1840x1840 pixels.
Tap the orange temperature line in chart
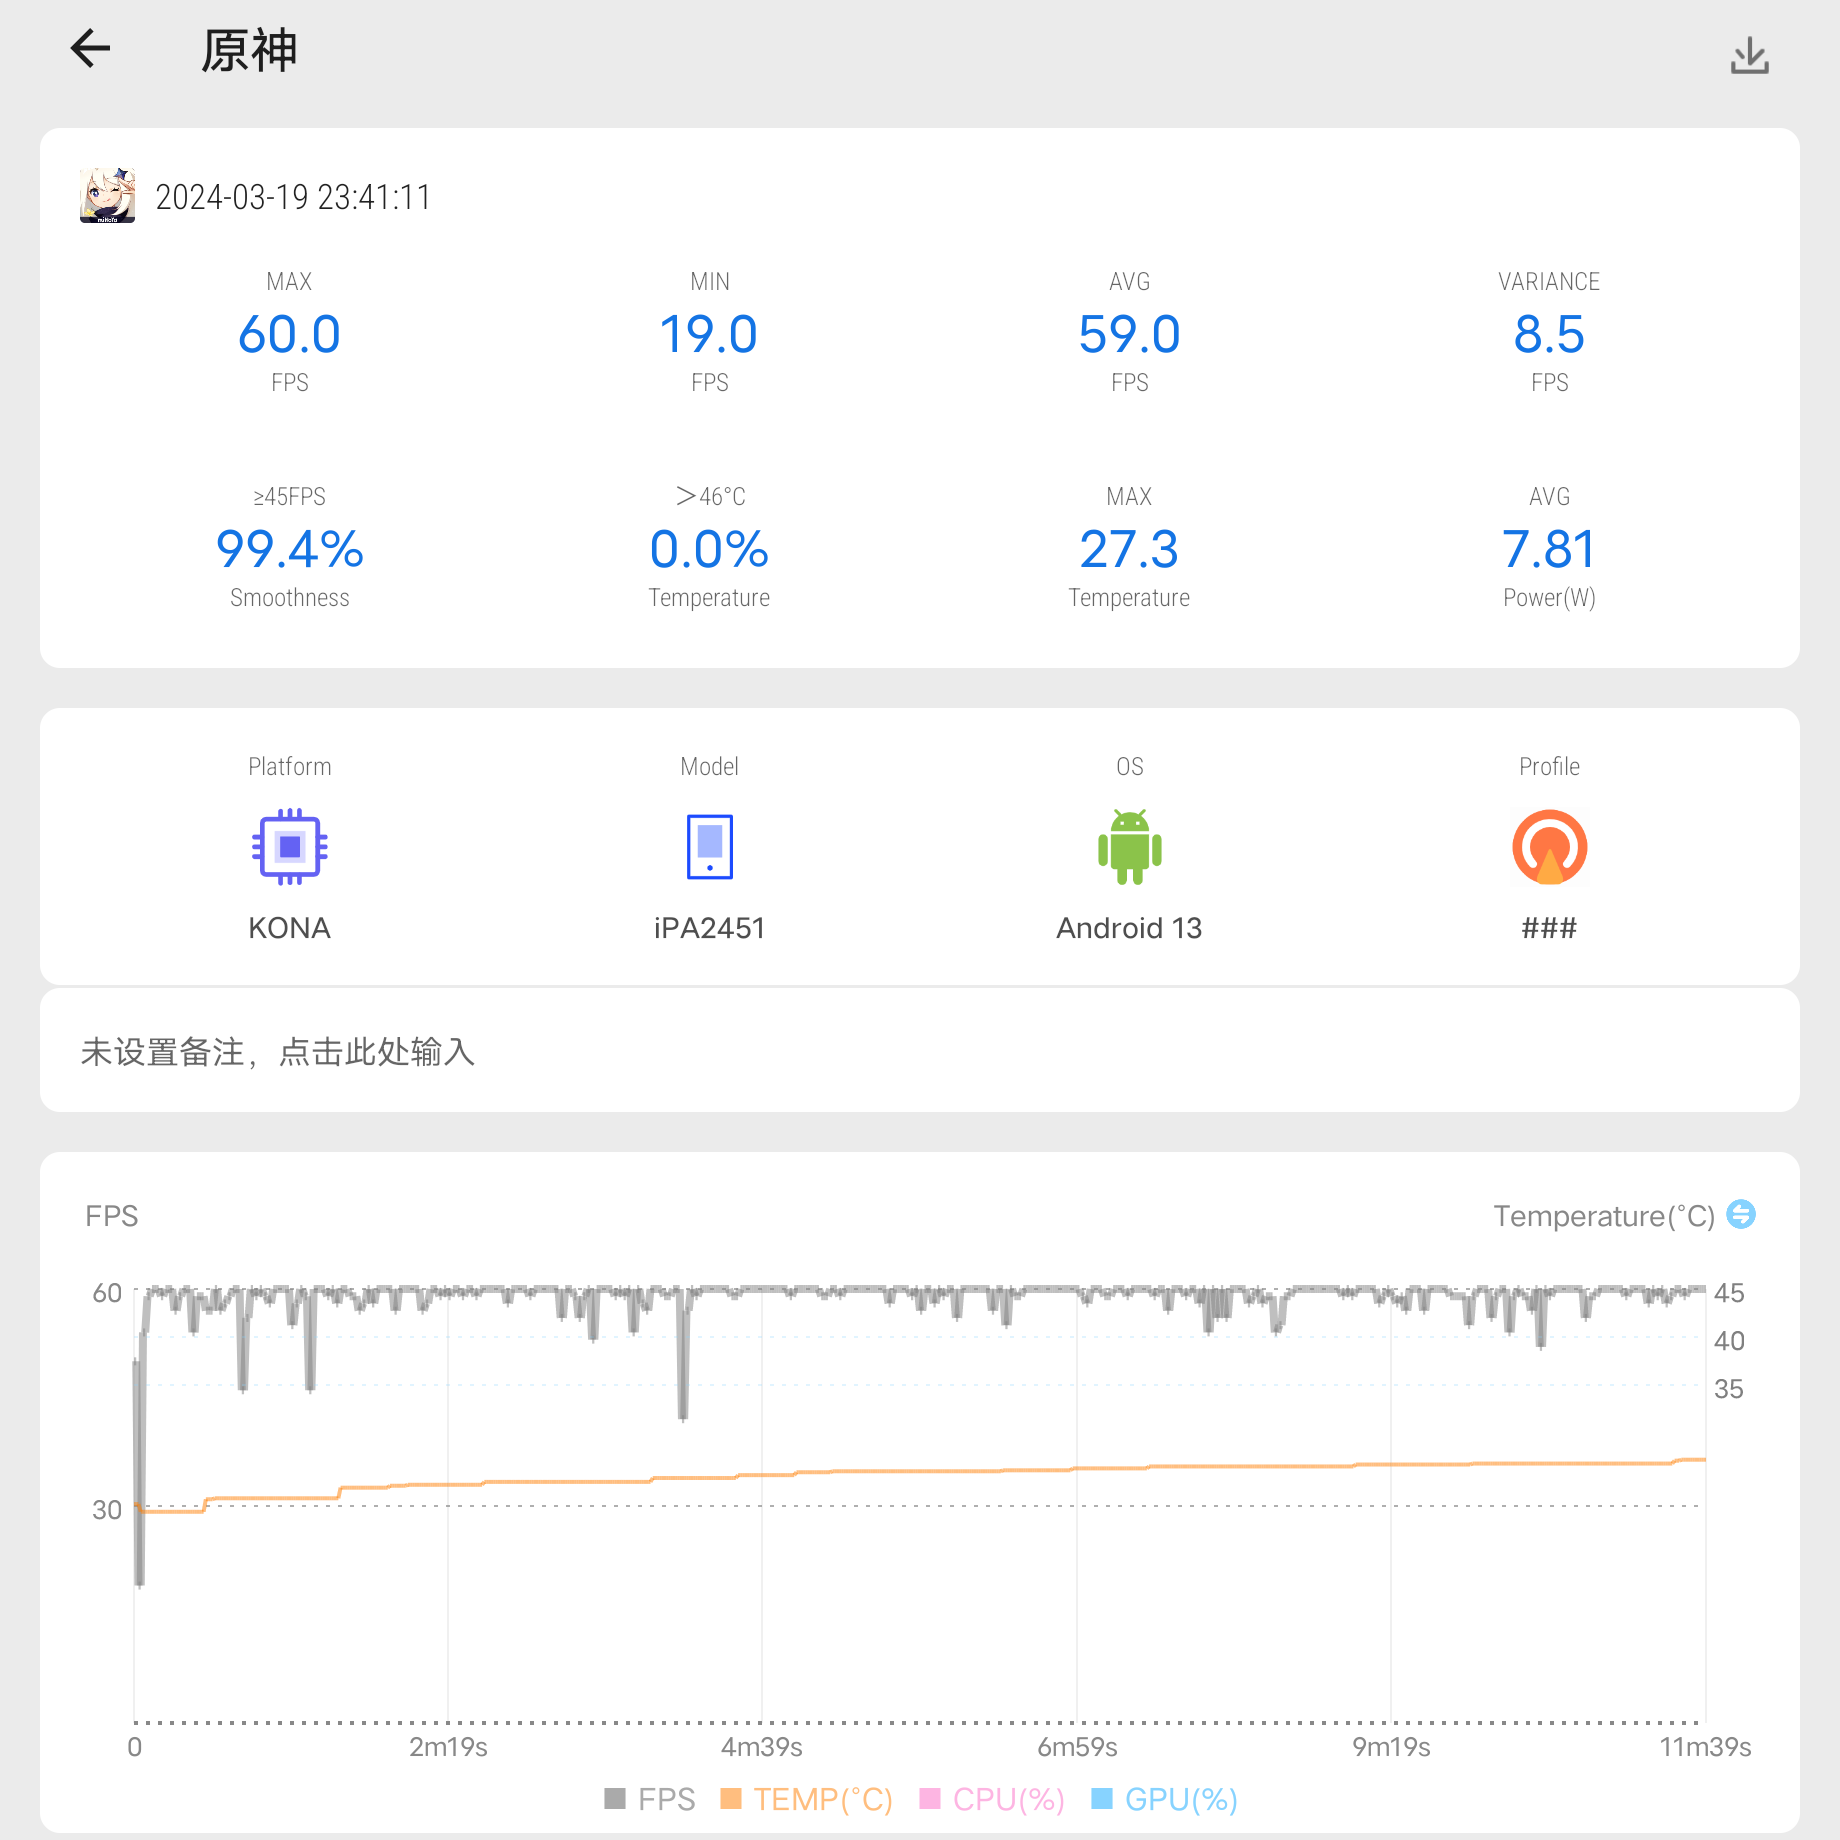click(x=920, y=1471)
